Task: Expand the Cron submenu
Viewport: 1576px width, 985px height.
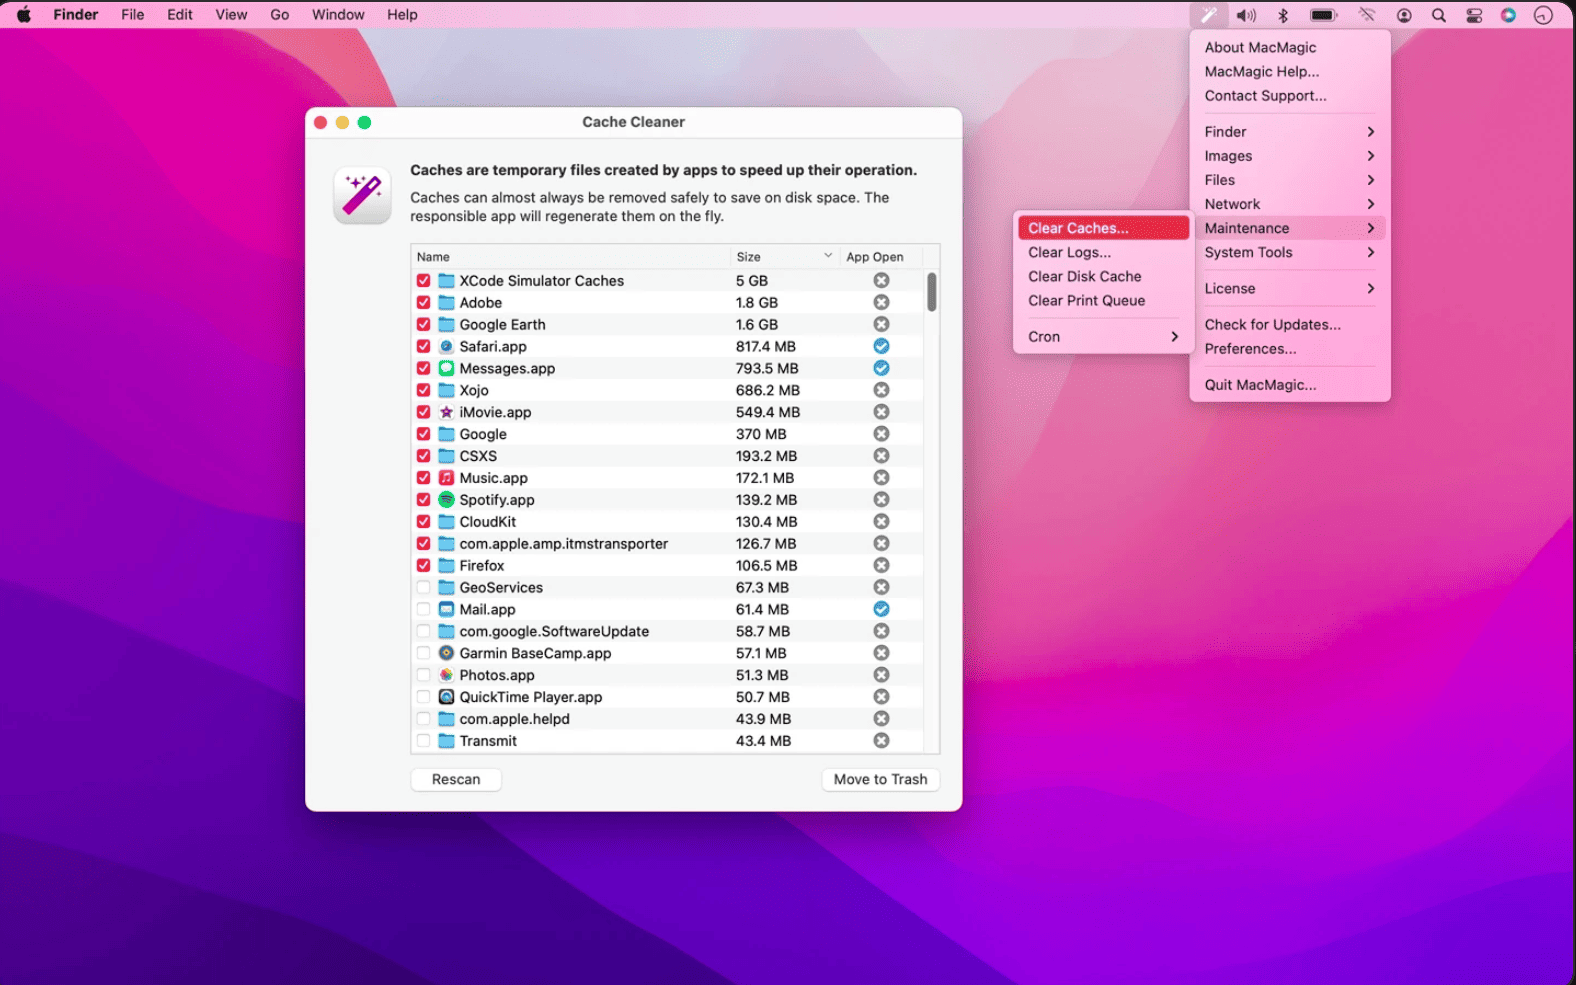Action: [x=1103, y=336]
